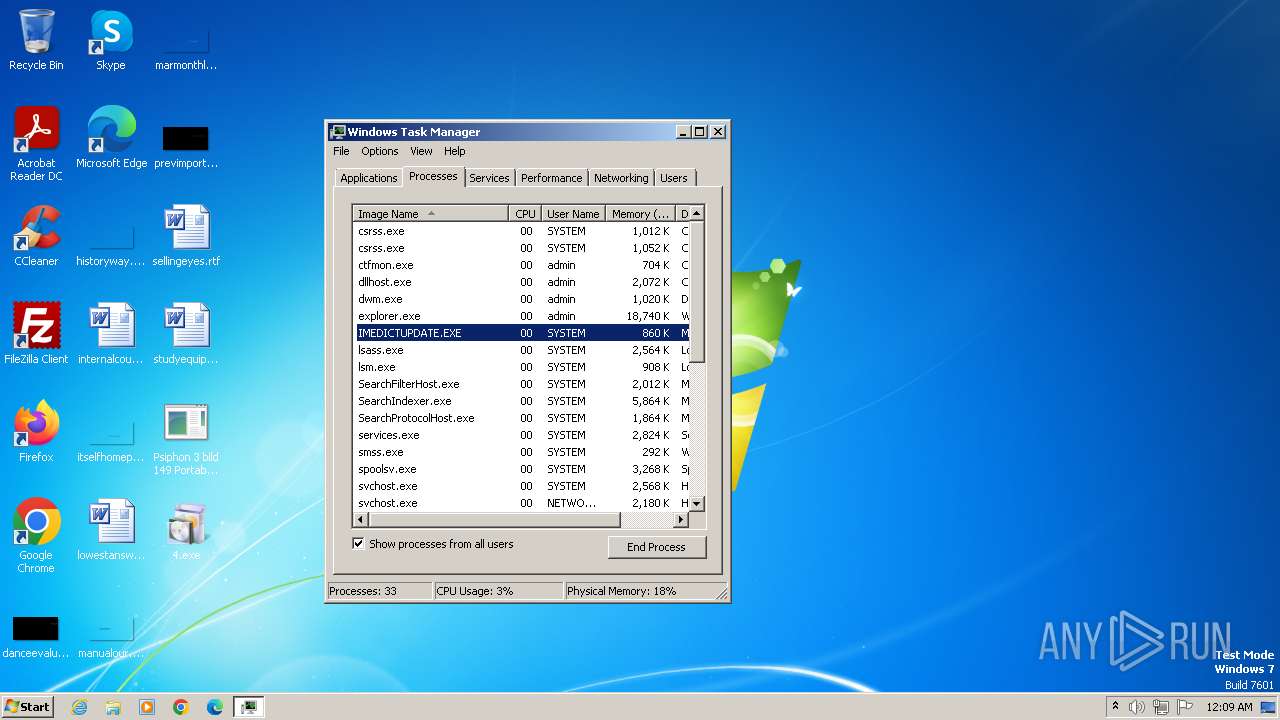The width and height of the screenshot is (1280, 720).
Task: Open the Google Chrome desktop shortcut
Action: (x=36, y=535)
